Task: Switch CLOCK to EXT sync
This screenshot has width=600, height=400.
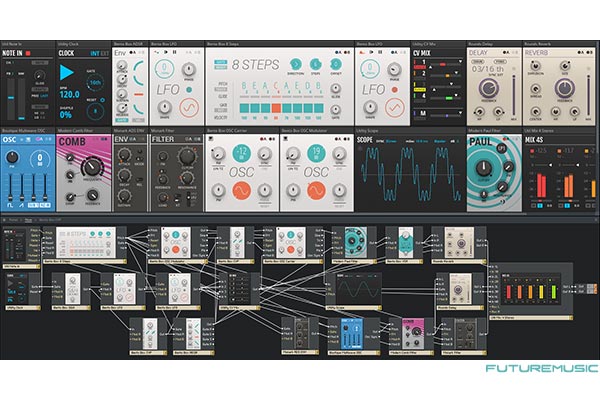Action: point(104,53)
